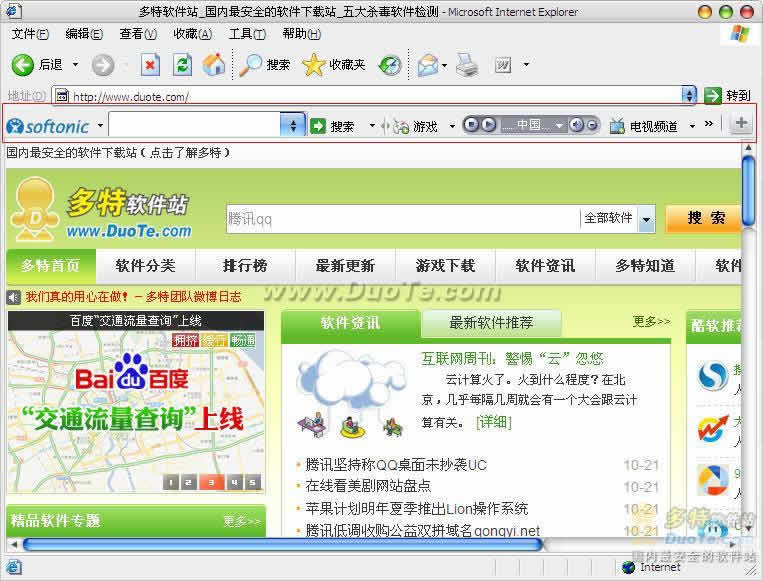
Task: Open the History clock icon
Action: [390, 65]
